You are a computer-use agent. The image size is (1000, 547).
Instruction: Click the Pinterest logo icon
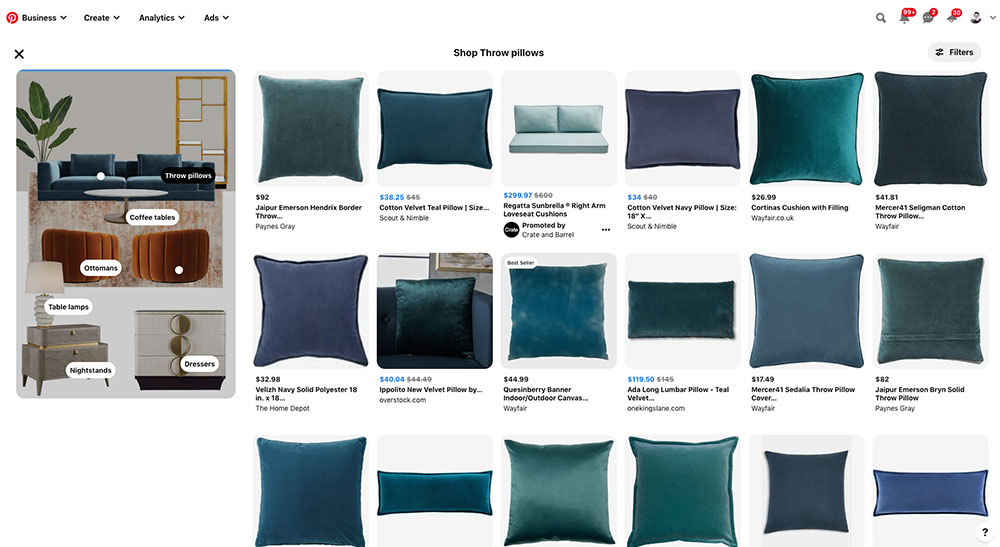tap(12, 18)
